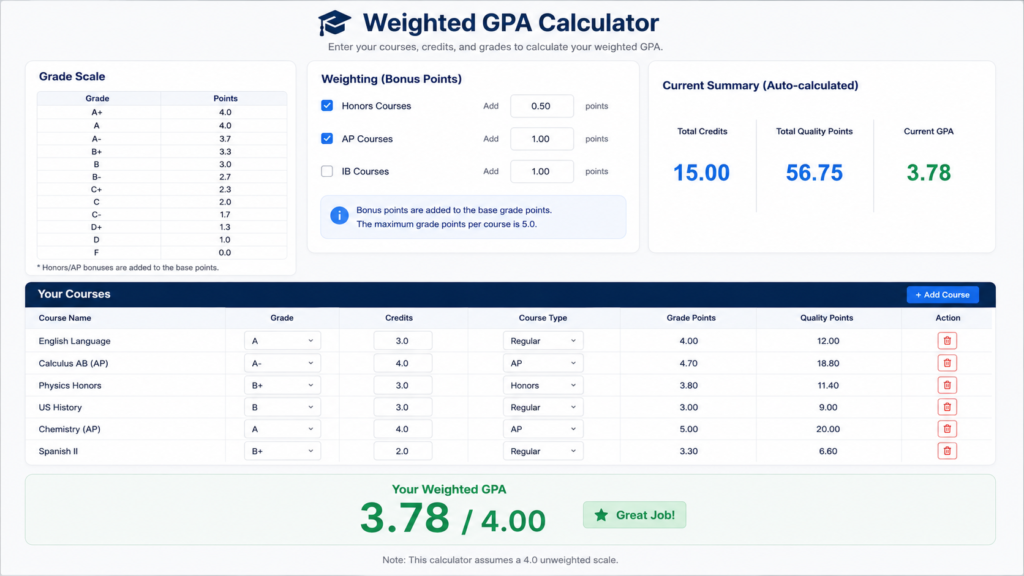Open grade dropdown for Chemistry (AP)

tap(282, 429)
